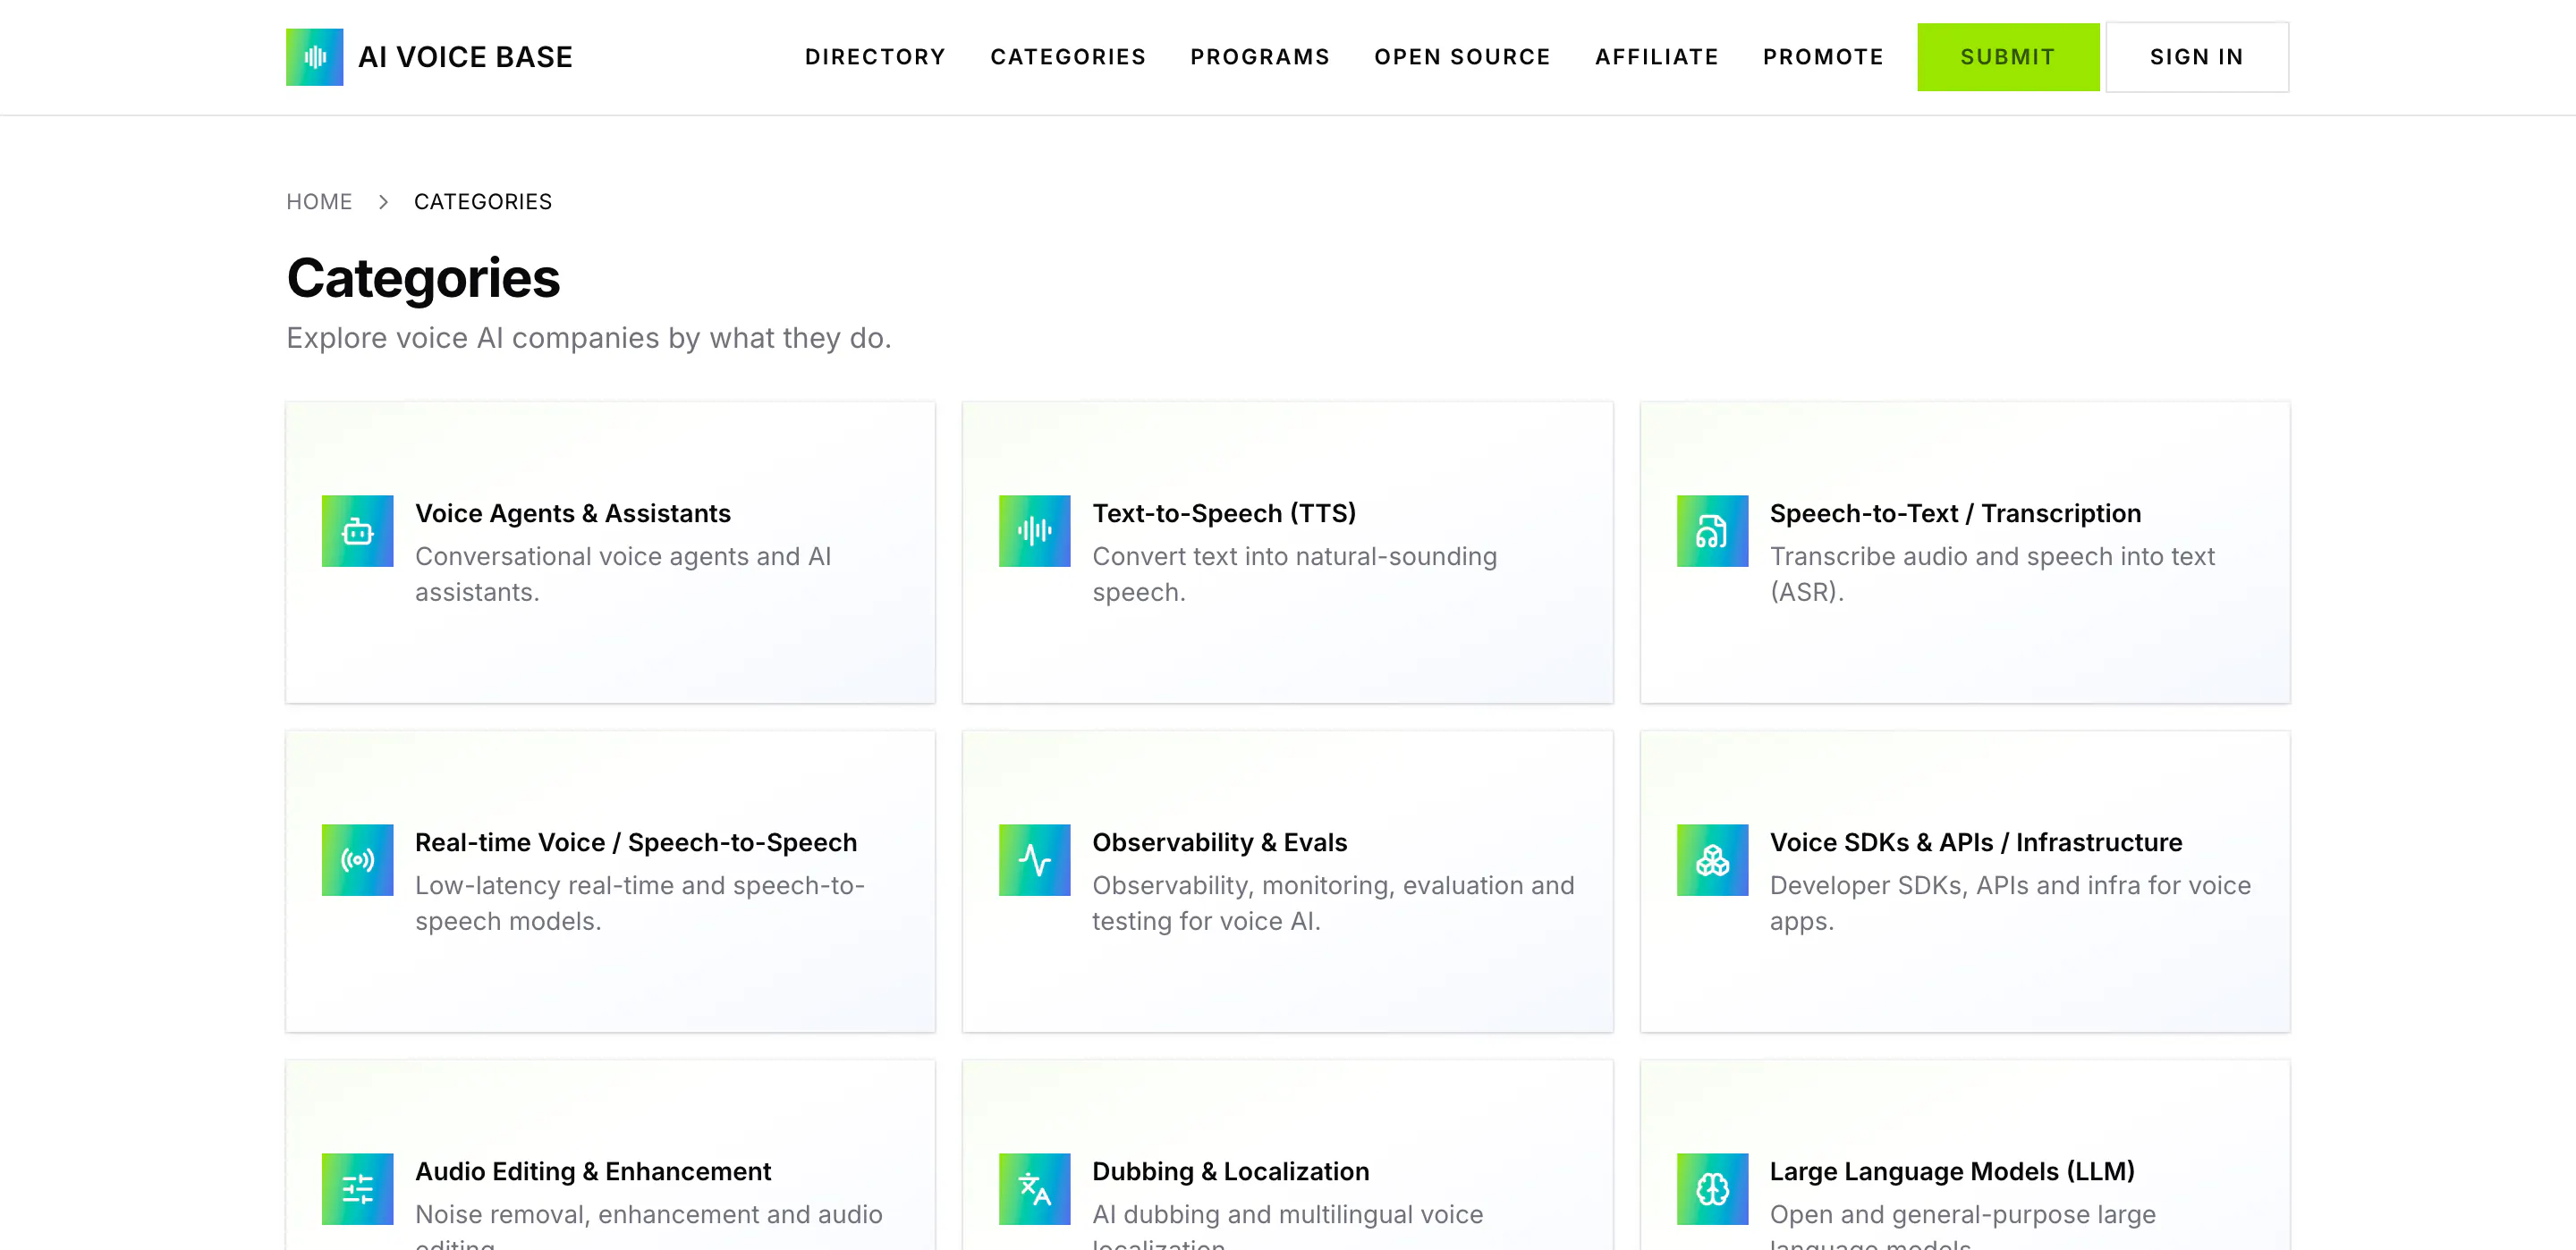The width and height of the screenshot is (2576, 1250).
Task: Click 'Observability, monitoring, evaluation and testing' description
Action: [x=1333, y=903]
